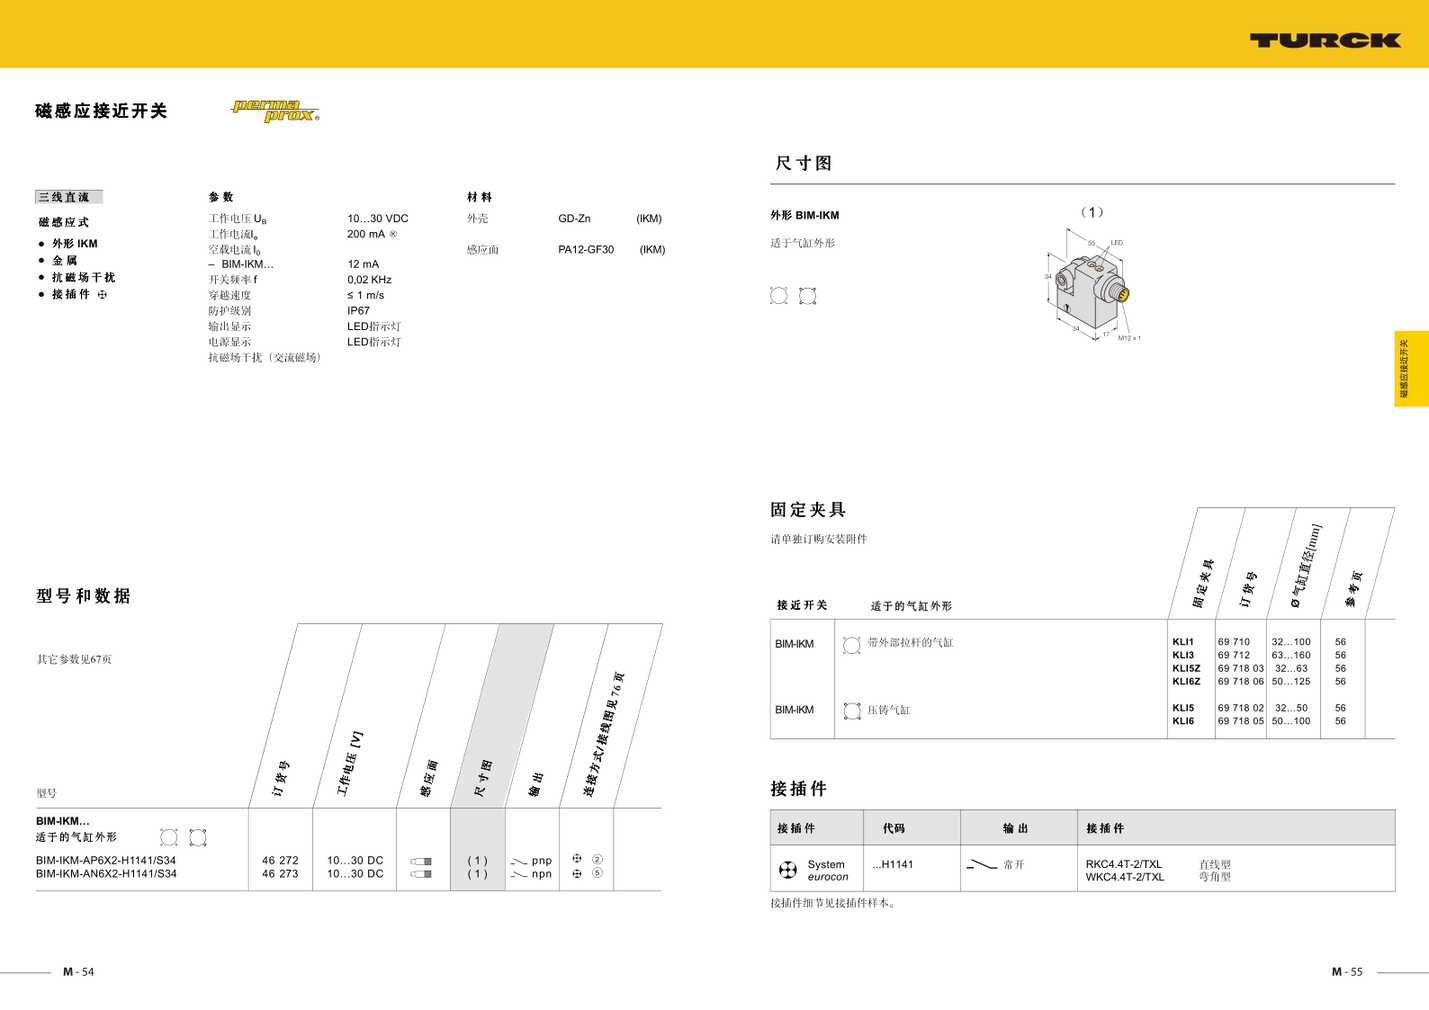
Task: Click the sensing face icon for BIM-IKM-AP6X2
Action: [421, 861]
